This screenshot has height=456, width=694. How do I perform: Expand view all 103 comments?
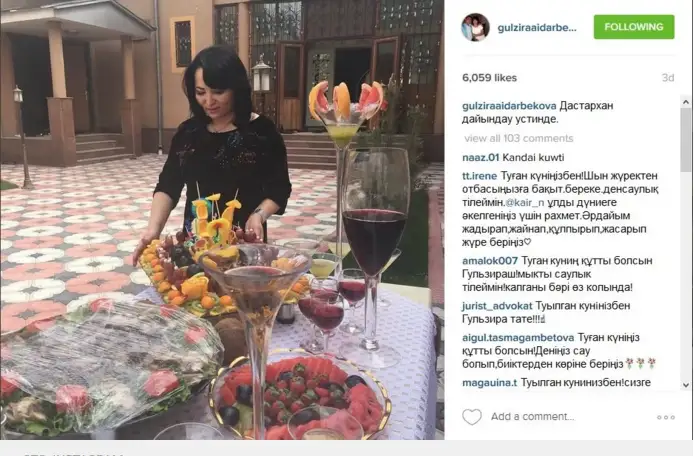(519, 139)
